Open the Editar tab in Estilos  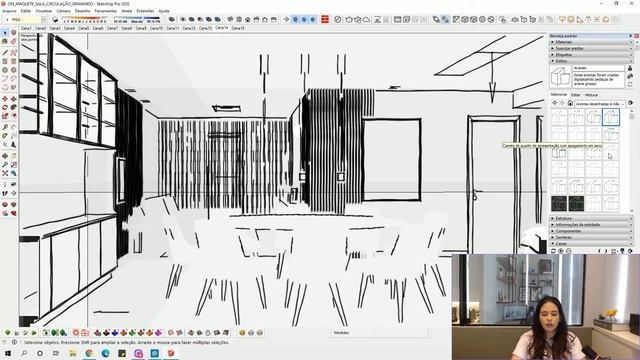pos(576,95)
